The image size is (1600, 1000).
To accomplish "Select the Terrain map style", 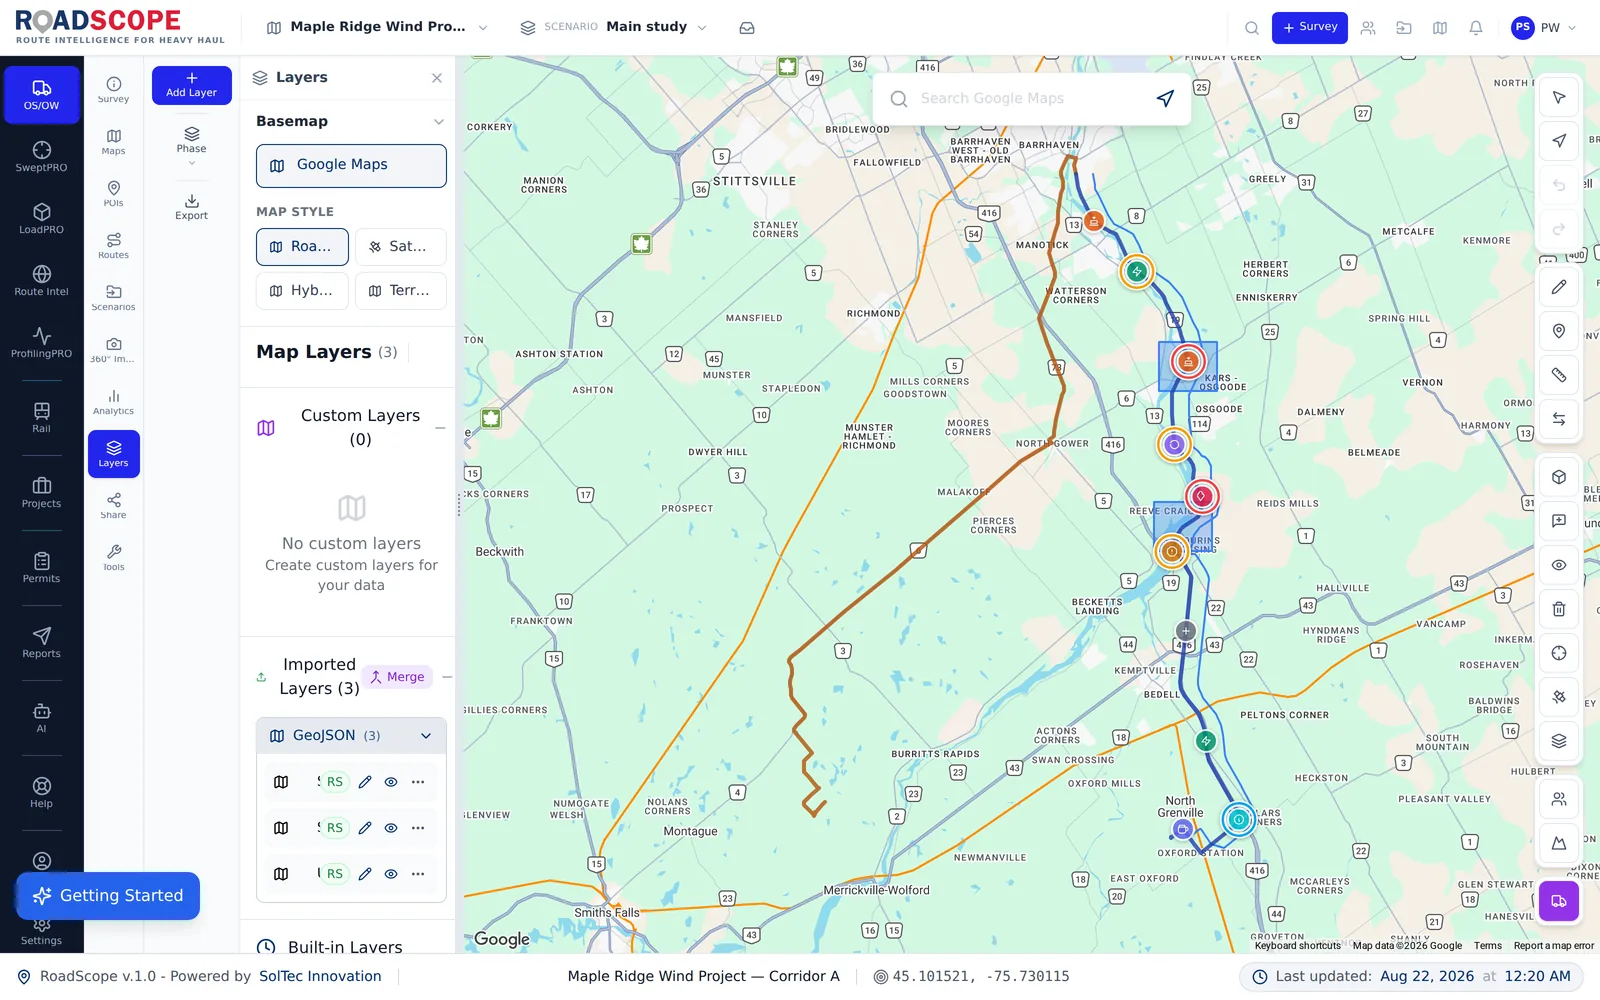I will pyautogui.click(x=400, y=291).
